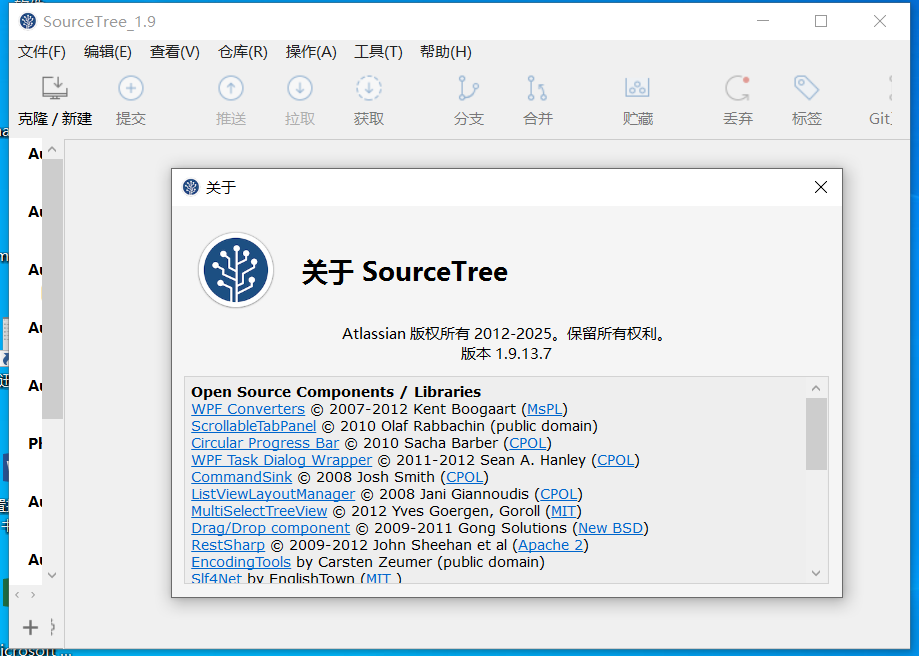The image size is (919, 656).
Task: Open the CPOL link next to Josh Smith
Action: pos(465,477)
